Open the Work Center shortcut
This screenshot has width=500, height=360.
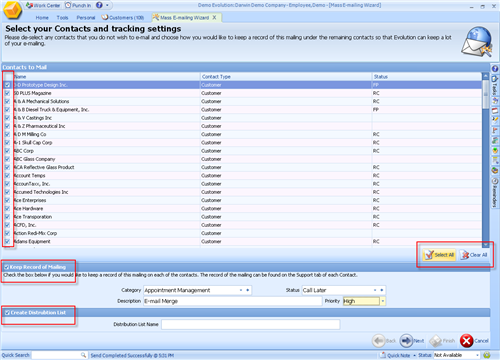click(43, 5)
